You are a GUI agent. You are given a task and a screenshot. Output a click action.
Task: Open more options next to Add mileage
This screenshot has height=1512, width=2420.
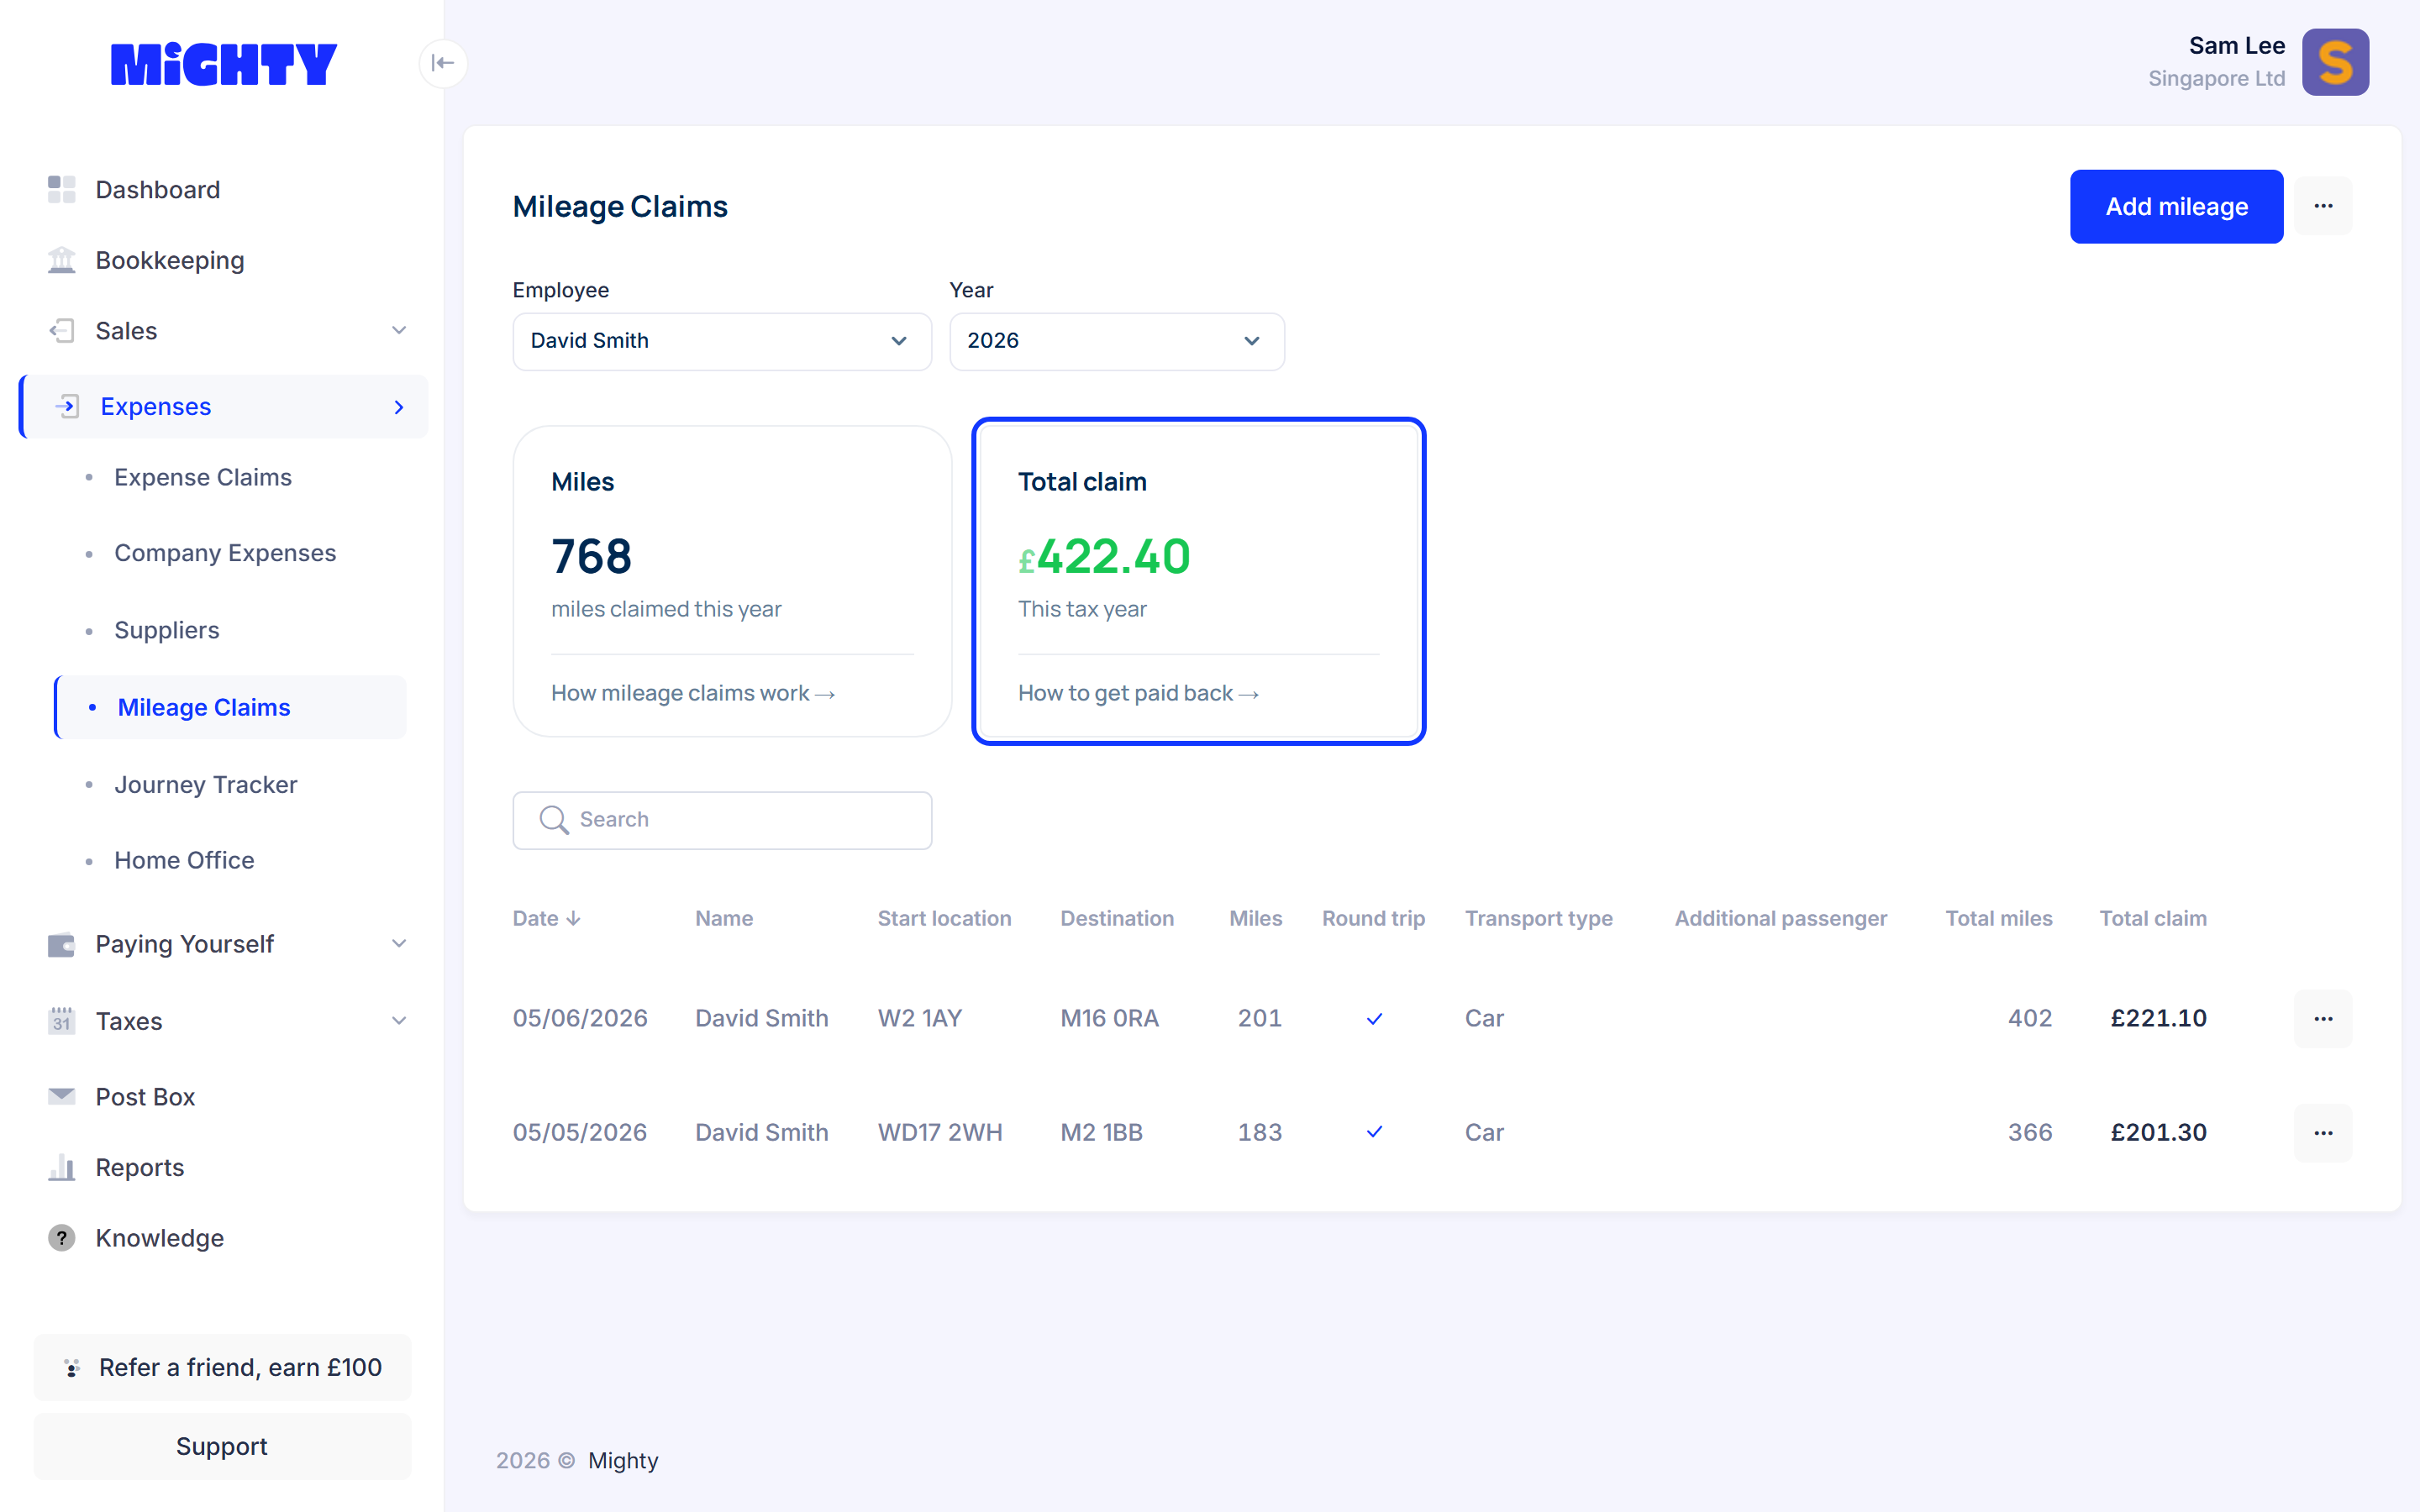pyautogui.click(x=2323, y=206)
